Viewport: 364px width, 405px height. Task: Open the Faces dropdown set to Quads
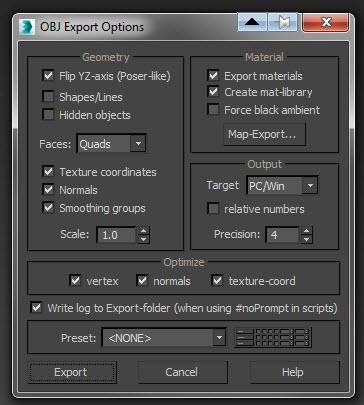pyautogui.click(x=111, y=144)
